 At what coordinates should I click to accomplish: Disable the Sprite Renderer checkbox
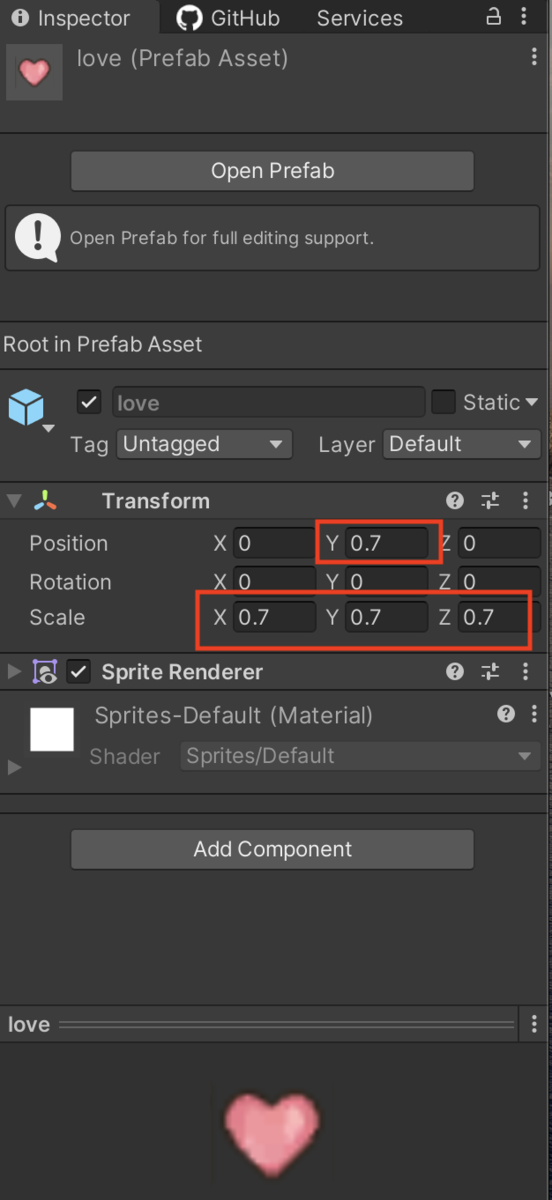[78, 672]
